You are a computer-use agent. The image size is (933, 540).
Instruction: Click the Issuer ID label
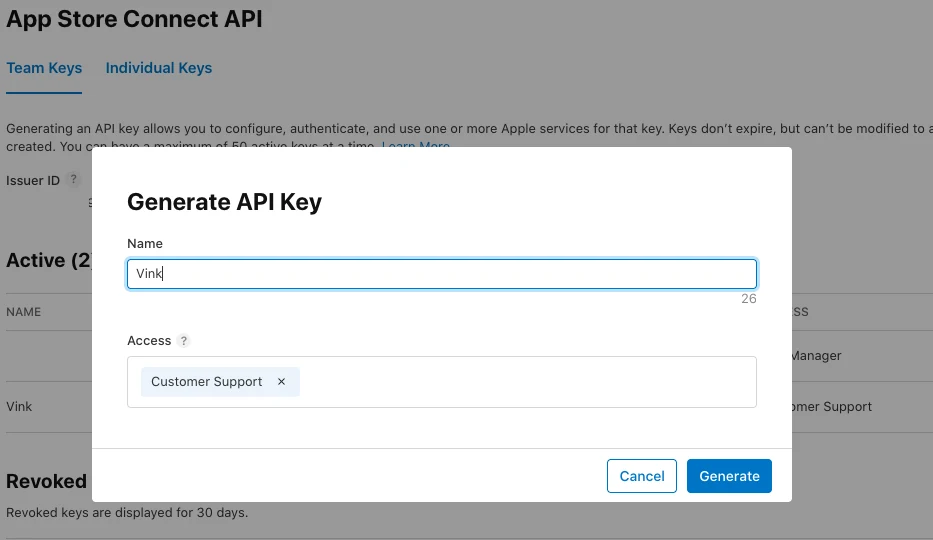point(33,181)
